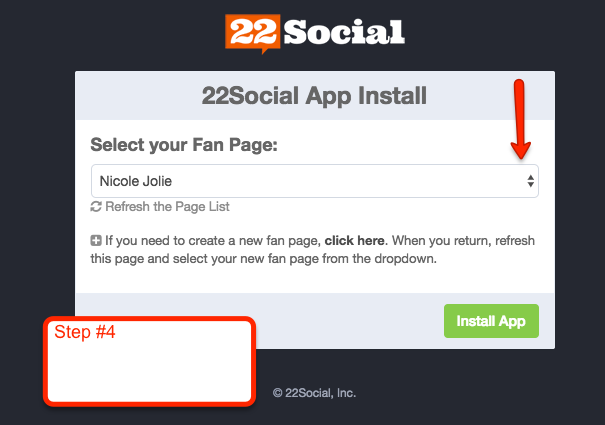Click the plus icon before new fan page text
The height and width of the screenshot is (425, 605).
(96, 240)
